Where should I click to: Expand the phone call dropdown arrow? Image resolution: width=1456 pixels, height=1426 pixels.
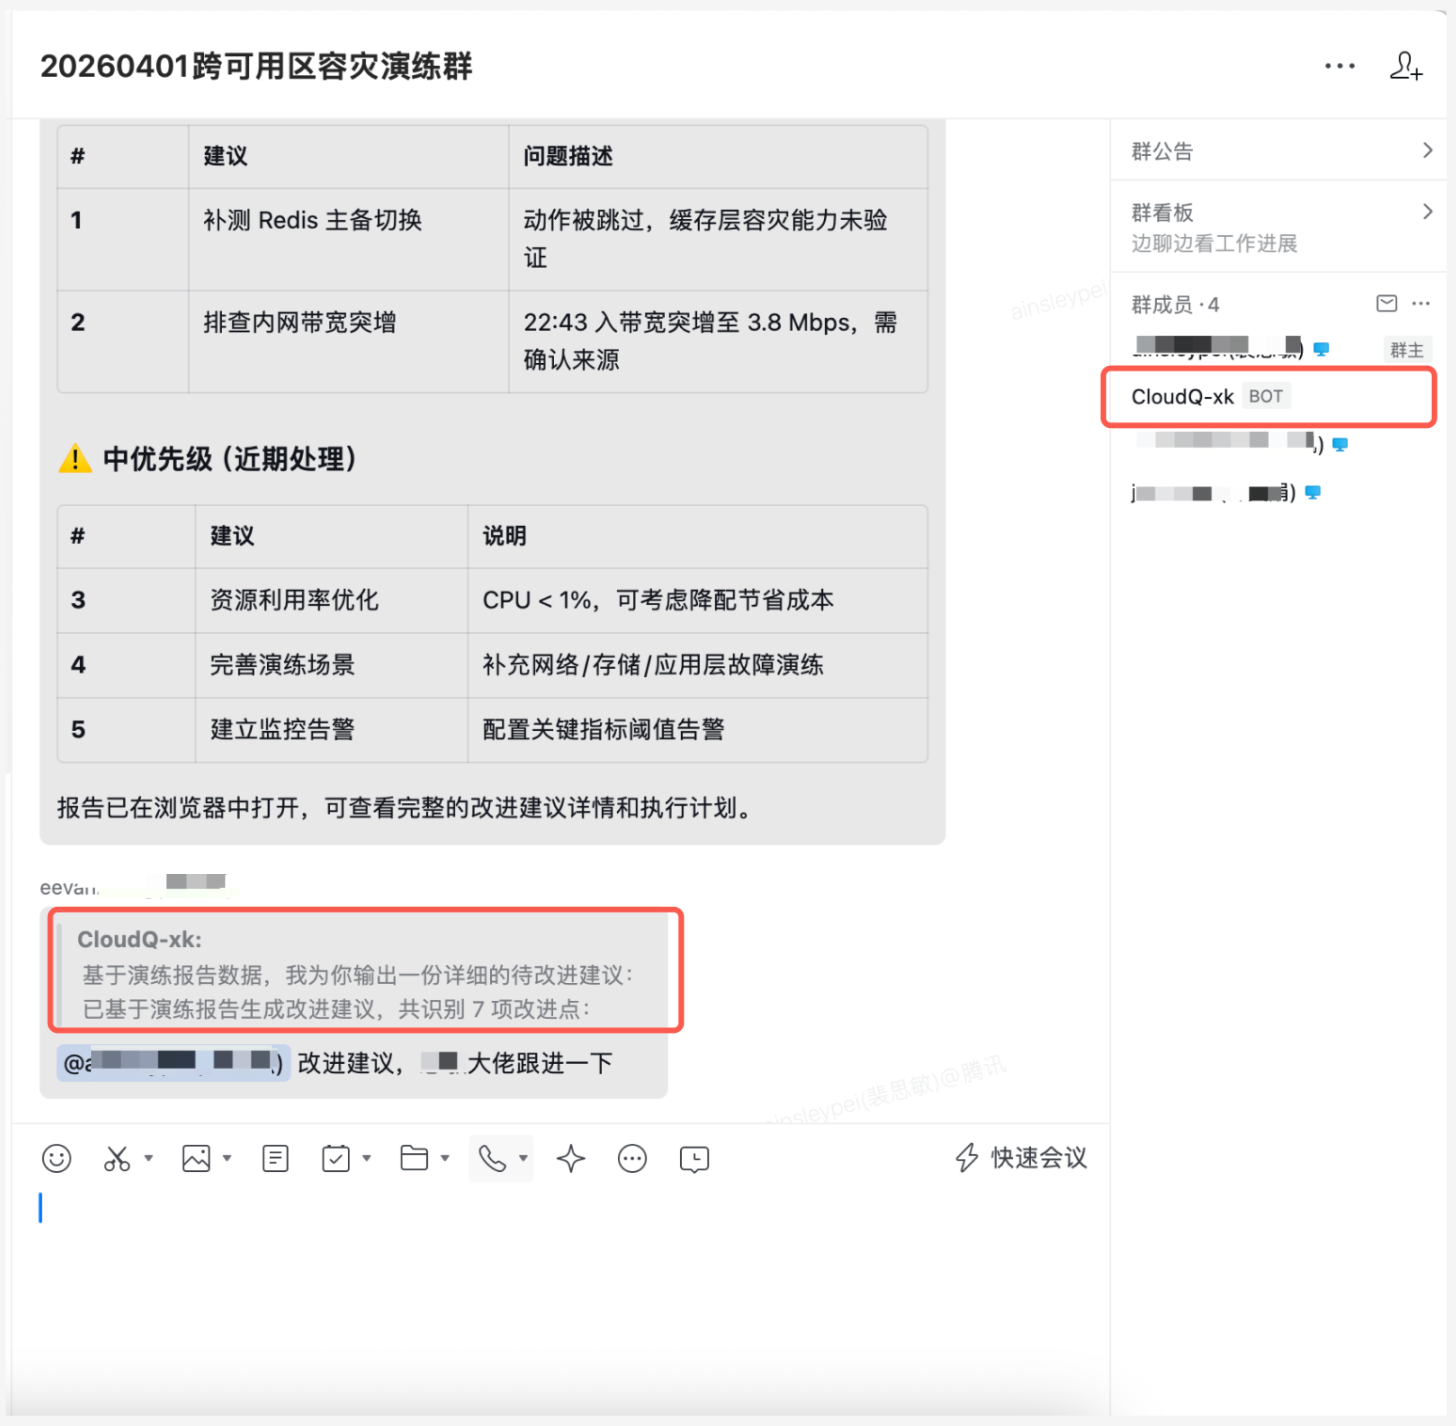523,1158
